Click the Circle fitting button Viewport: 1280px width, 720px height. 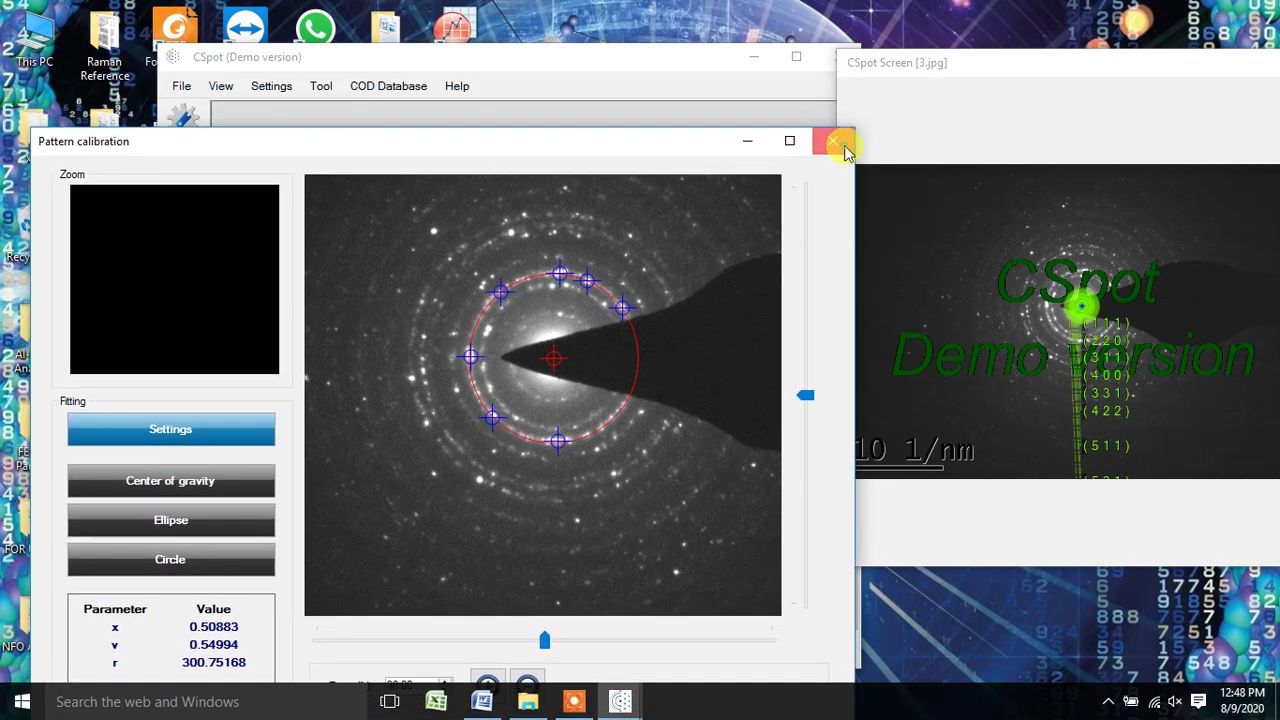point(171,559)
